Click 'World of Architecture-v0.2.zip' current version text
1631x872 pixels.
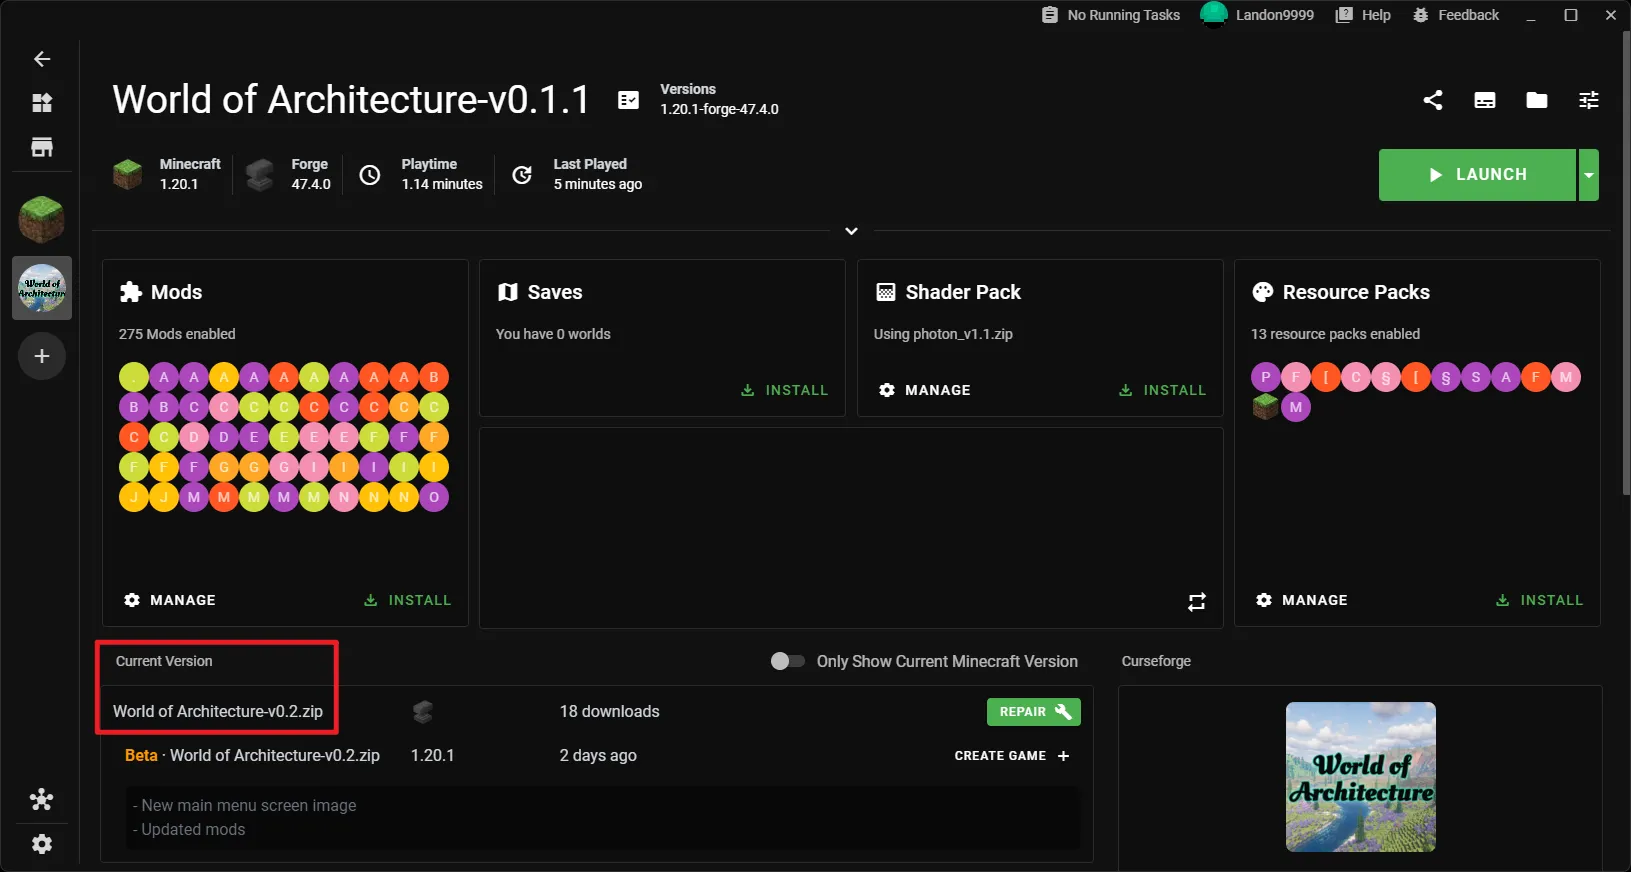pos(218,712)
